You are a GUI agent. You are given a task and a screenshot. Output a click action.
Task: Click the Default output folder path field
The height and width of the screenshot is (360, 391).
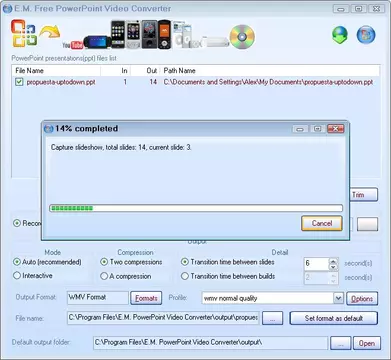[210, 343]
